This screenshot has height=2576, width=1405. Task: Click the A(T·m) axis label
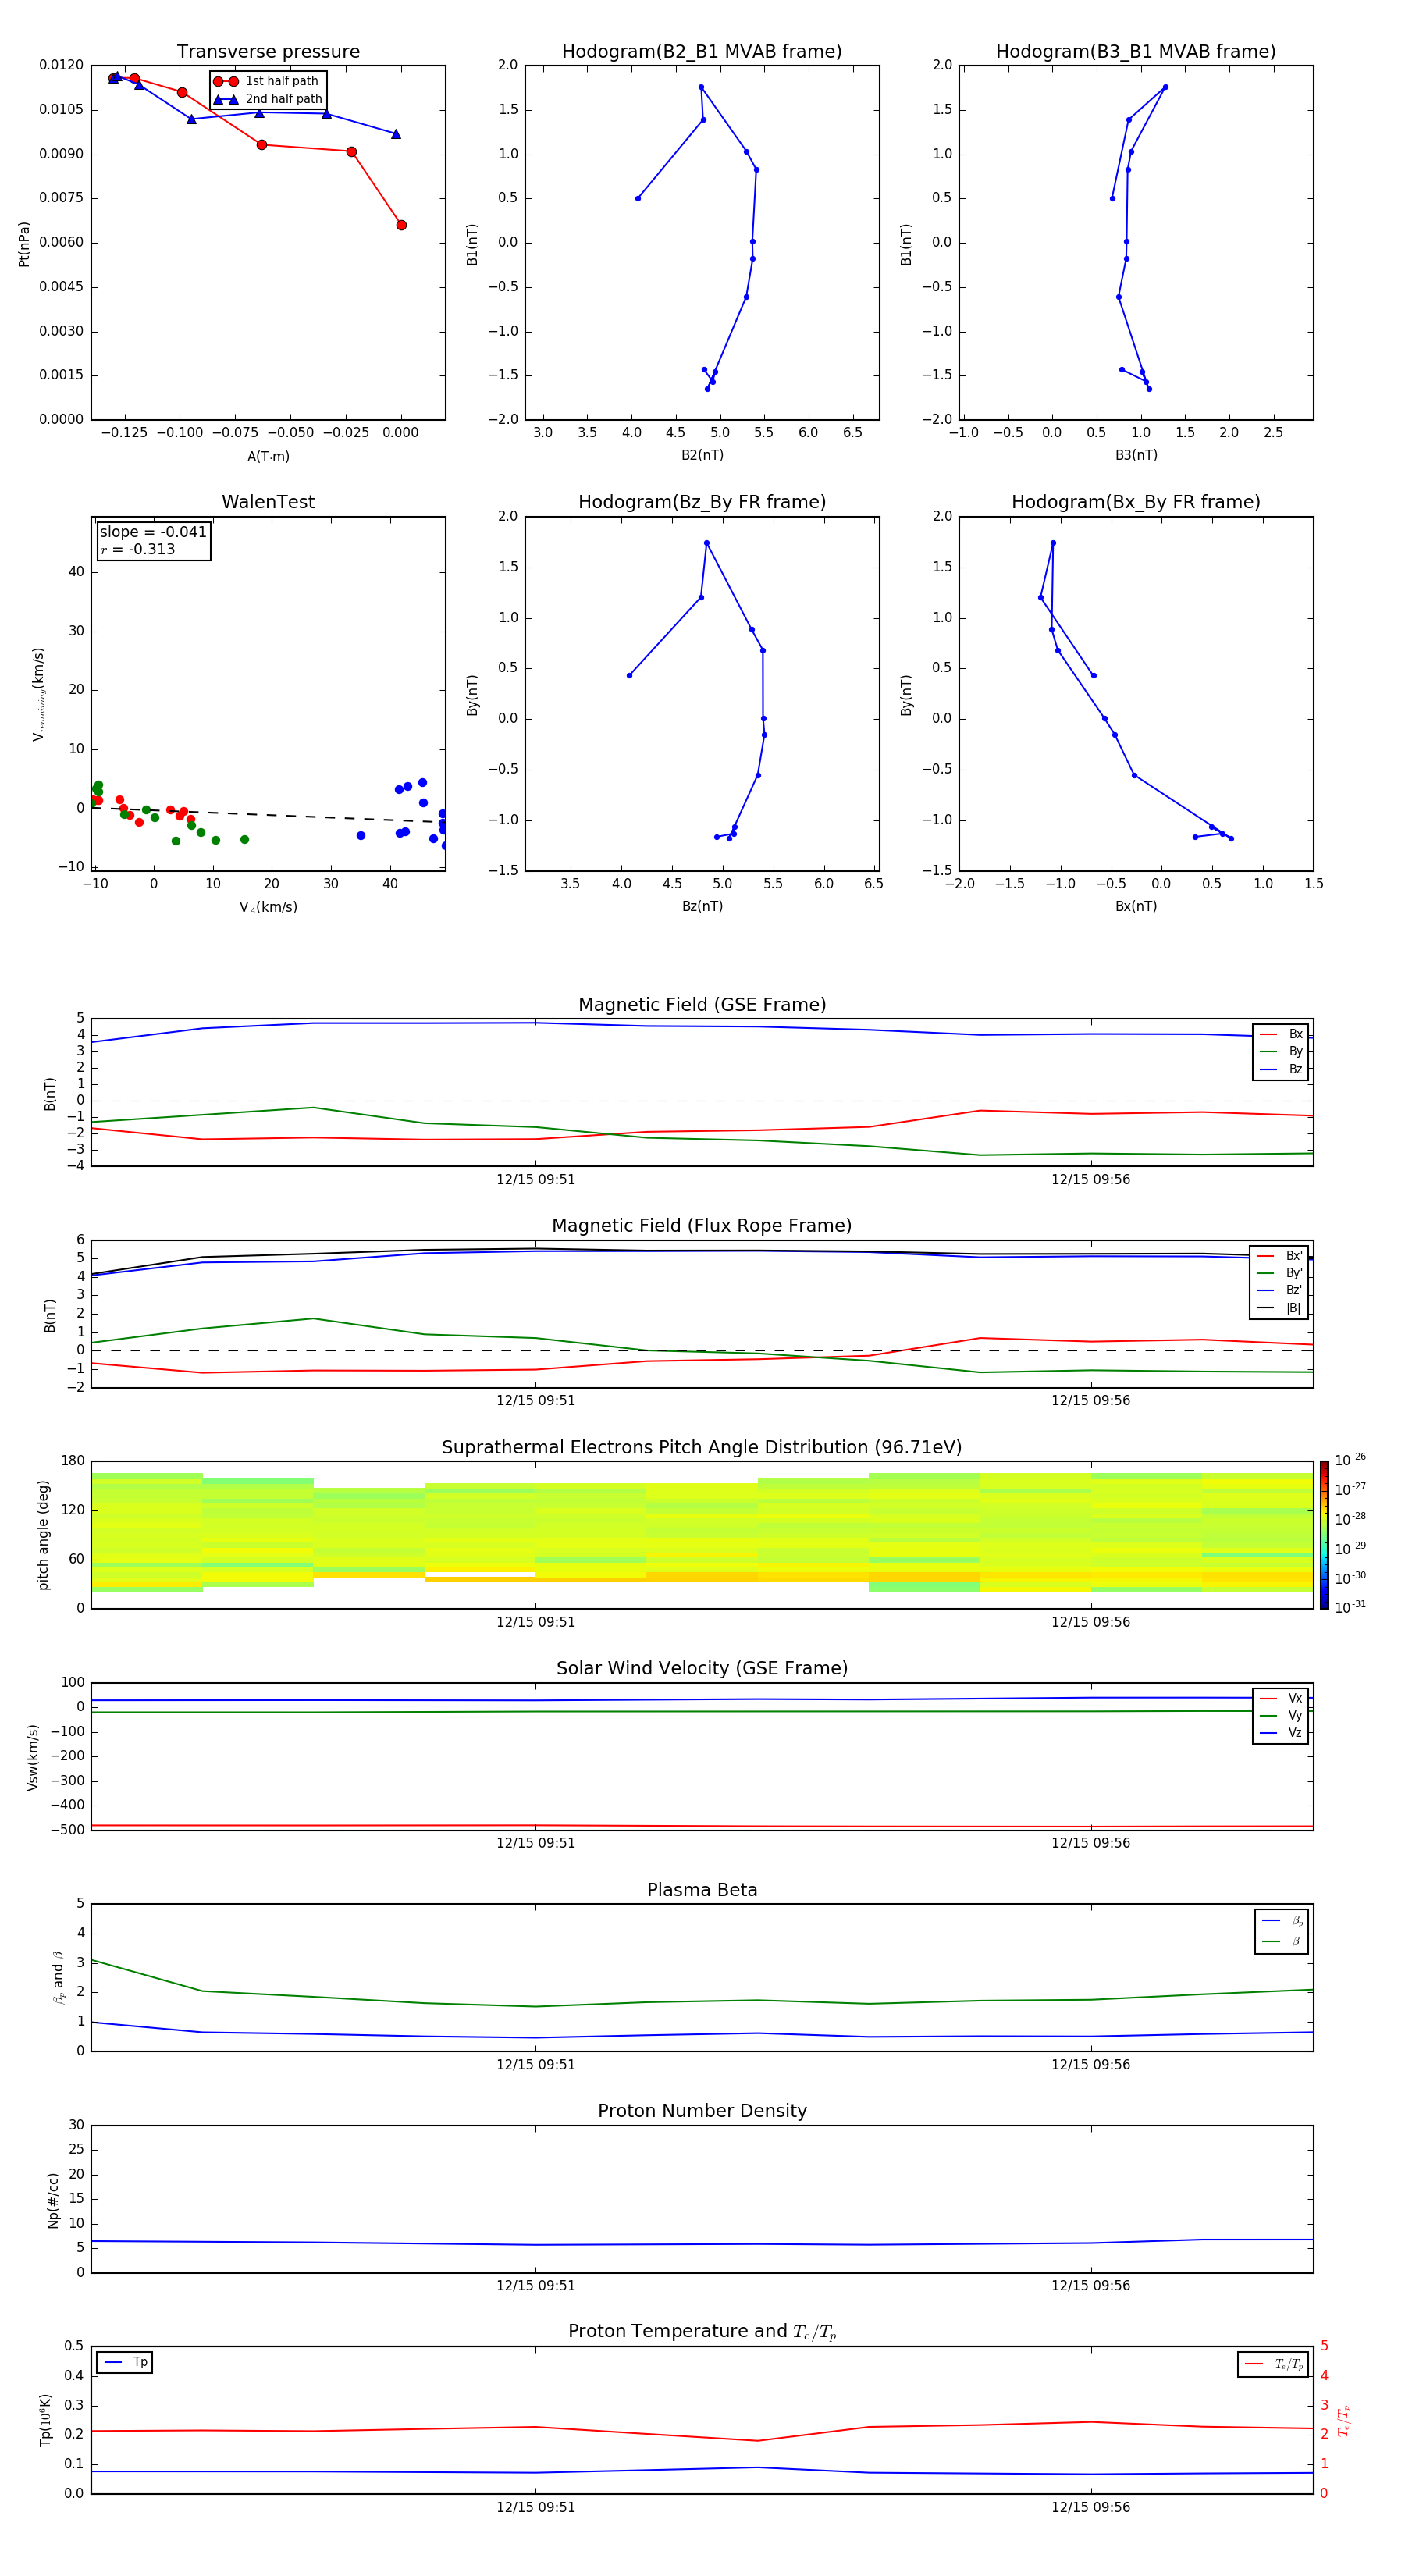click(268, 456)
